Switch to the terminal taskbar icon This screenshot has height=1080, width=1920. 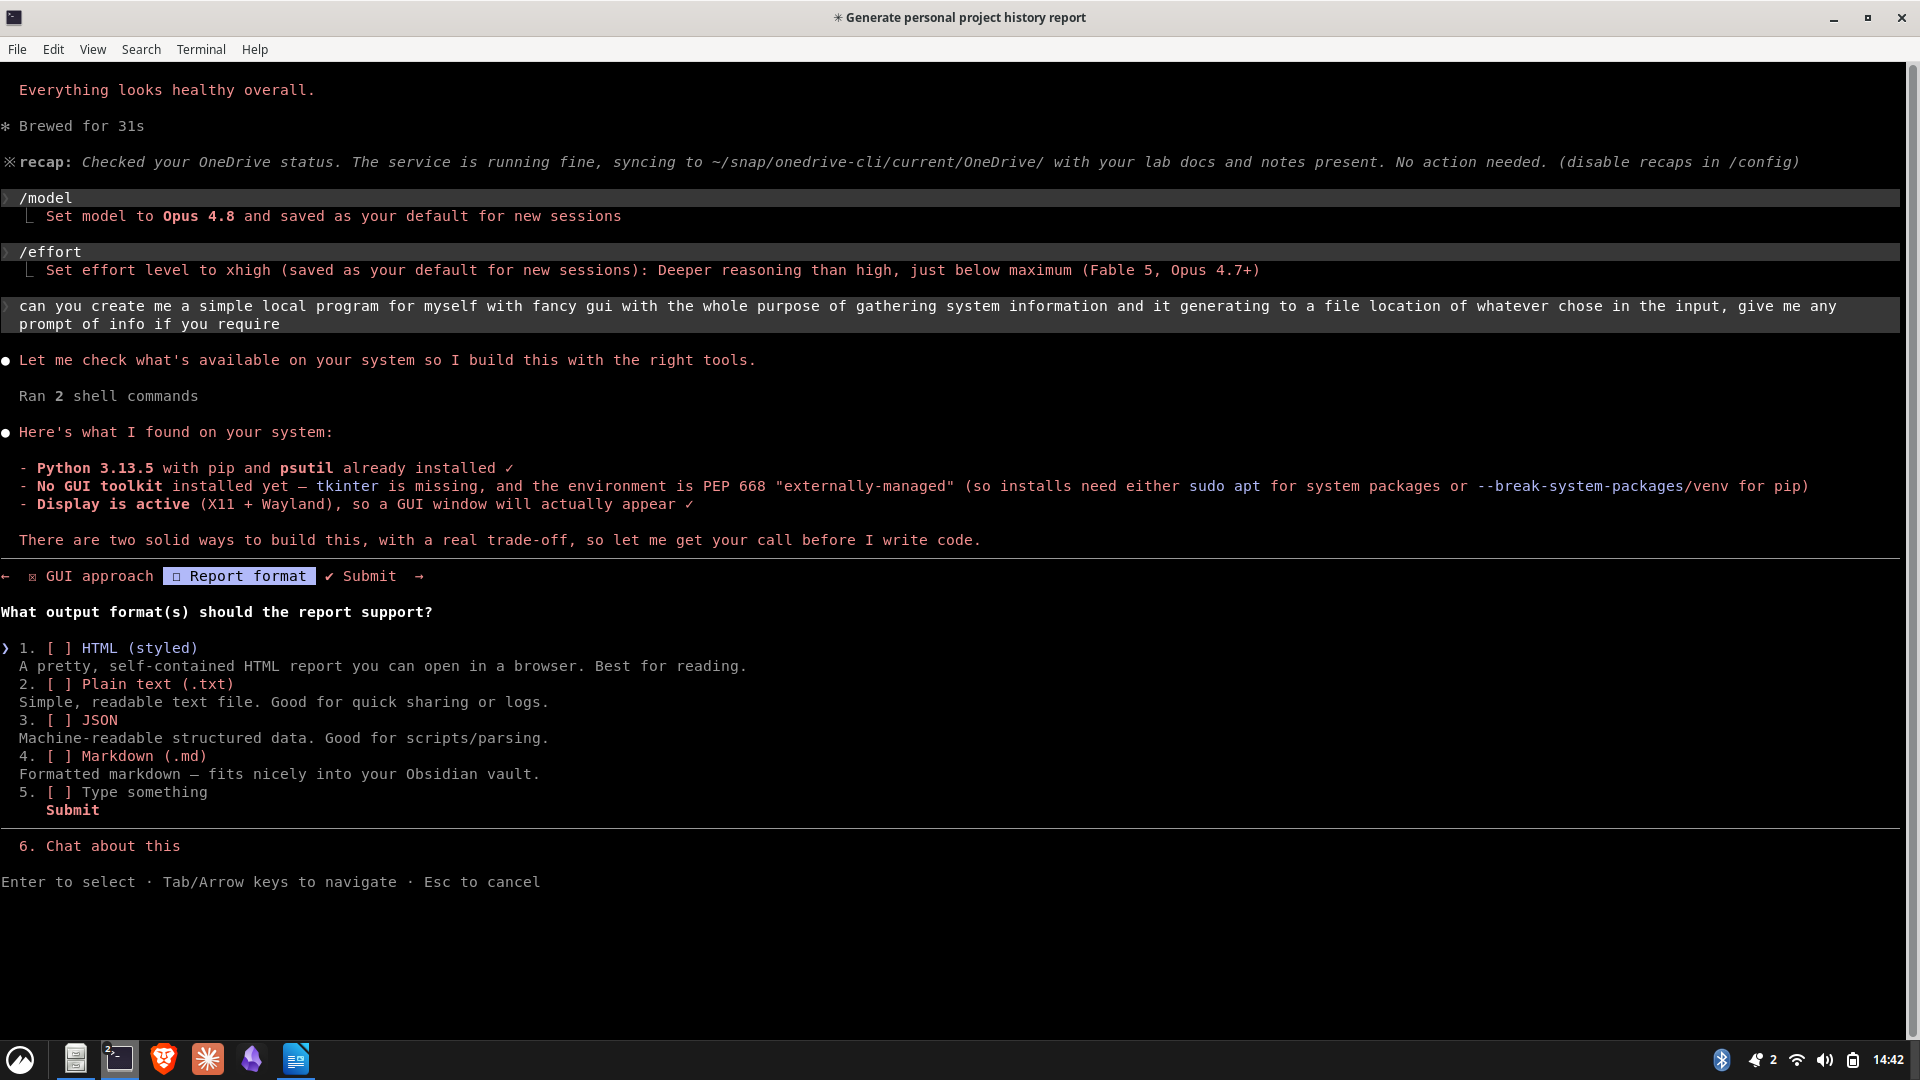coord(119,1058)
